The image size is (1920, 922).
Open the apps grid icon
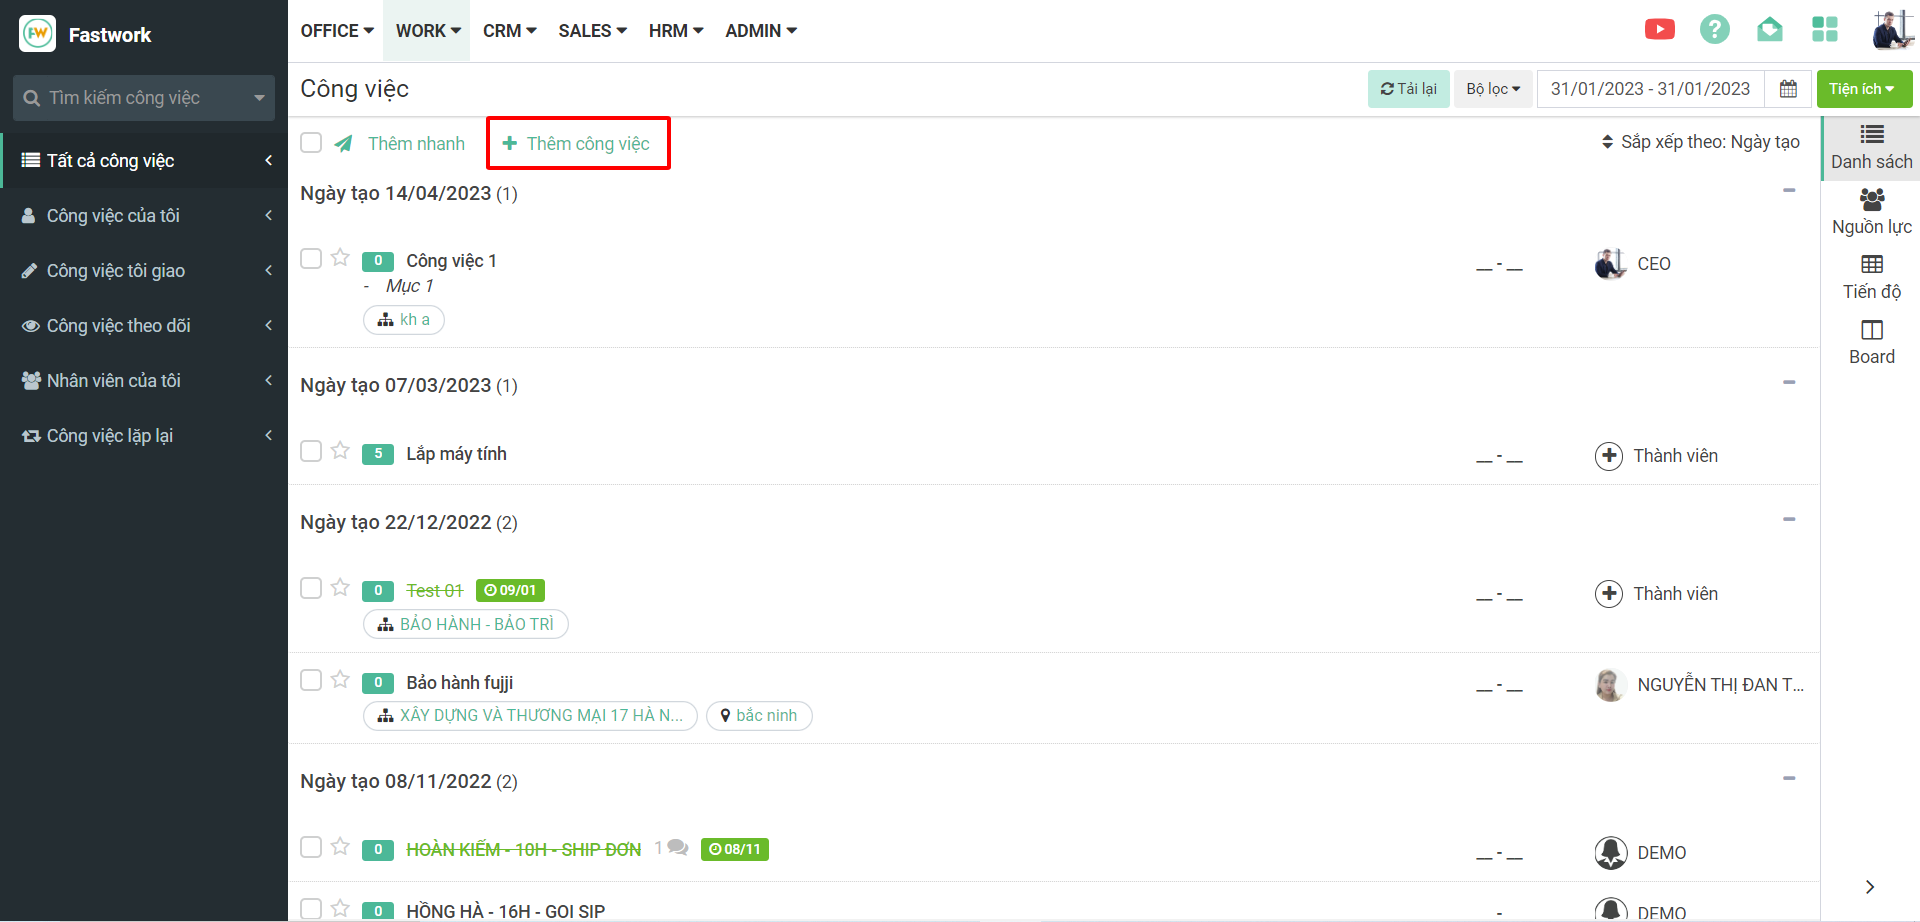pos(1824,30)
